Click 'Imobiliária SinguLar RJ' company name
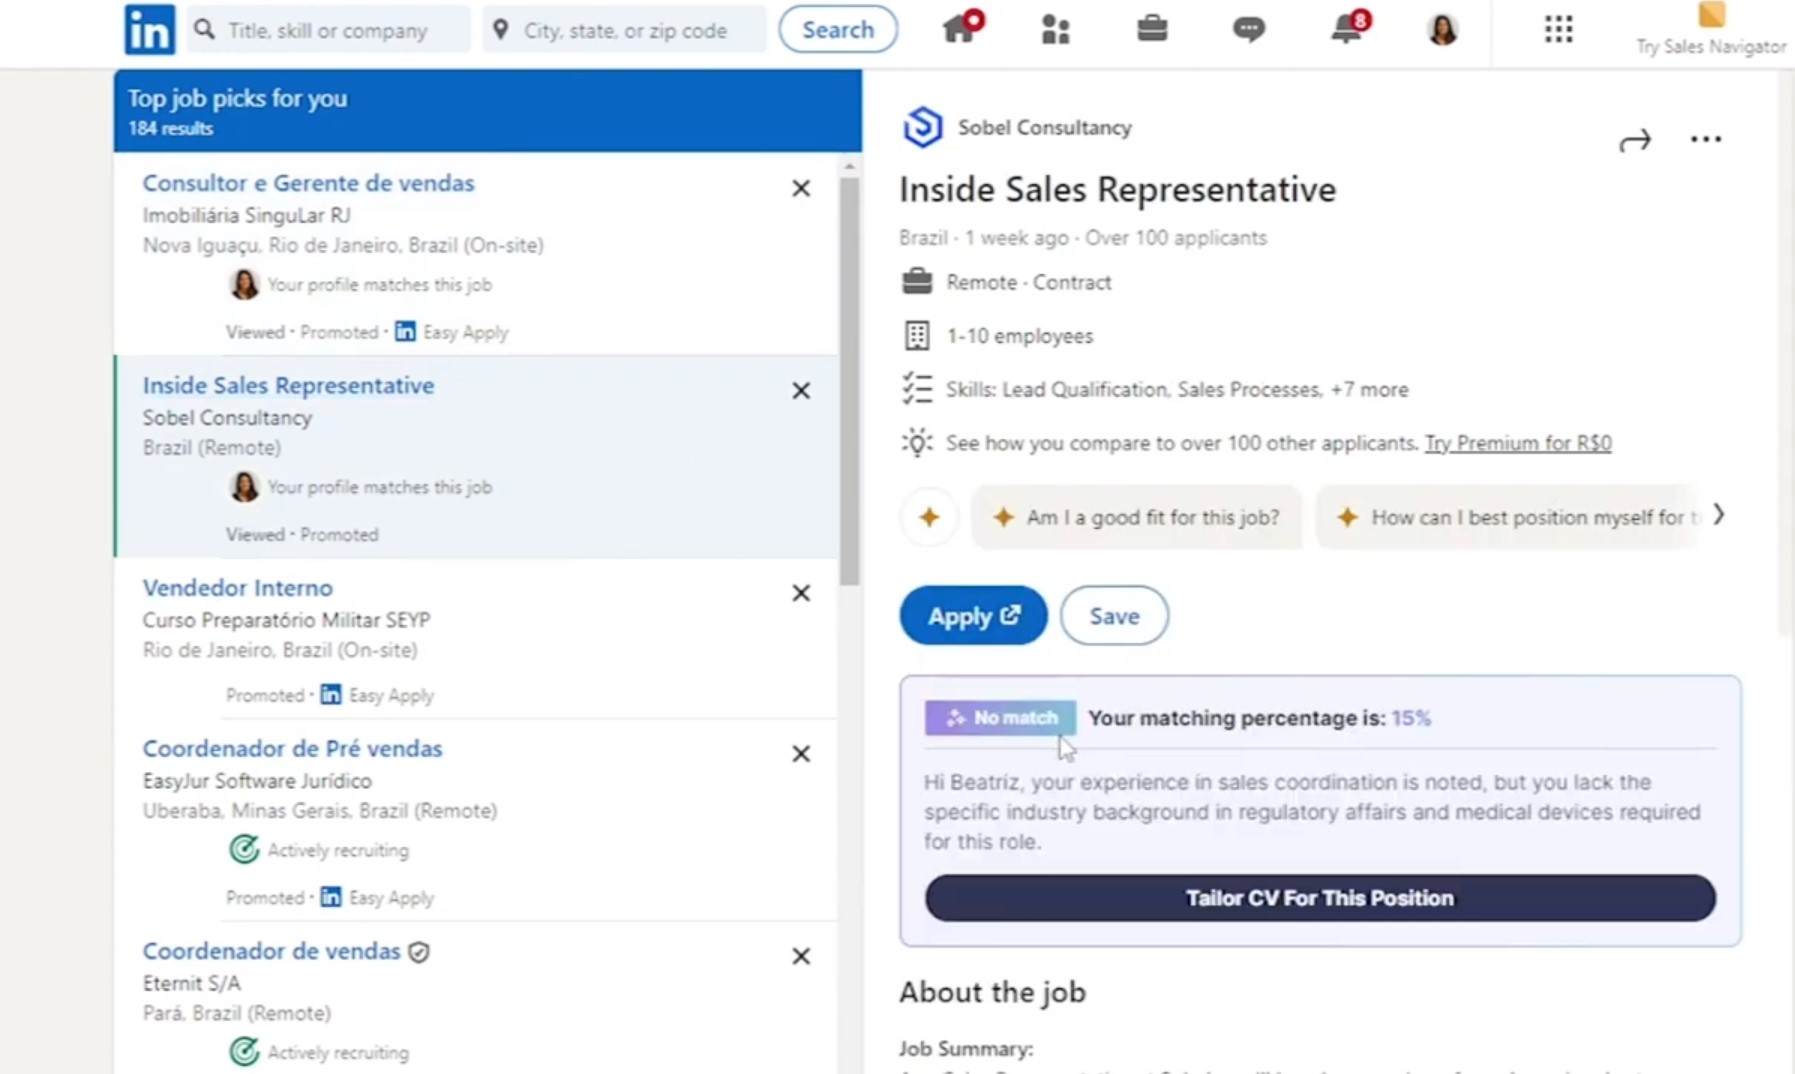Viewport: 1795px width, 1074px height. 246,215
